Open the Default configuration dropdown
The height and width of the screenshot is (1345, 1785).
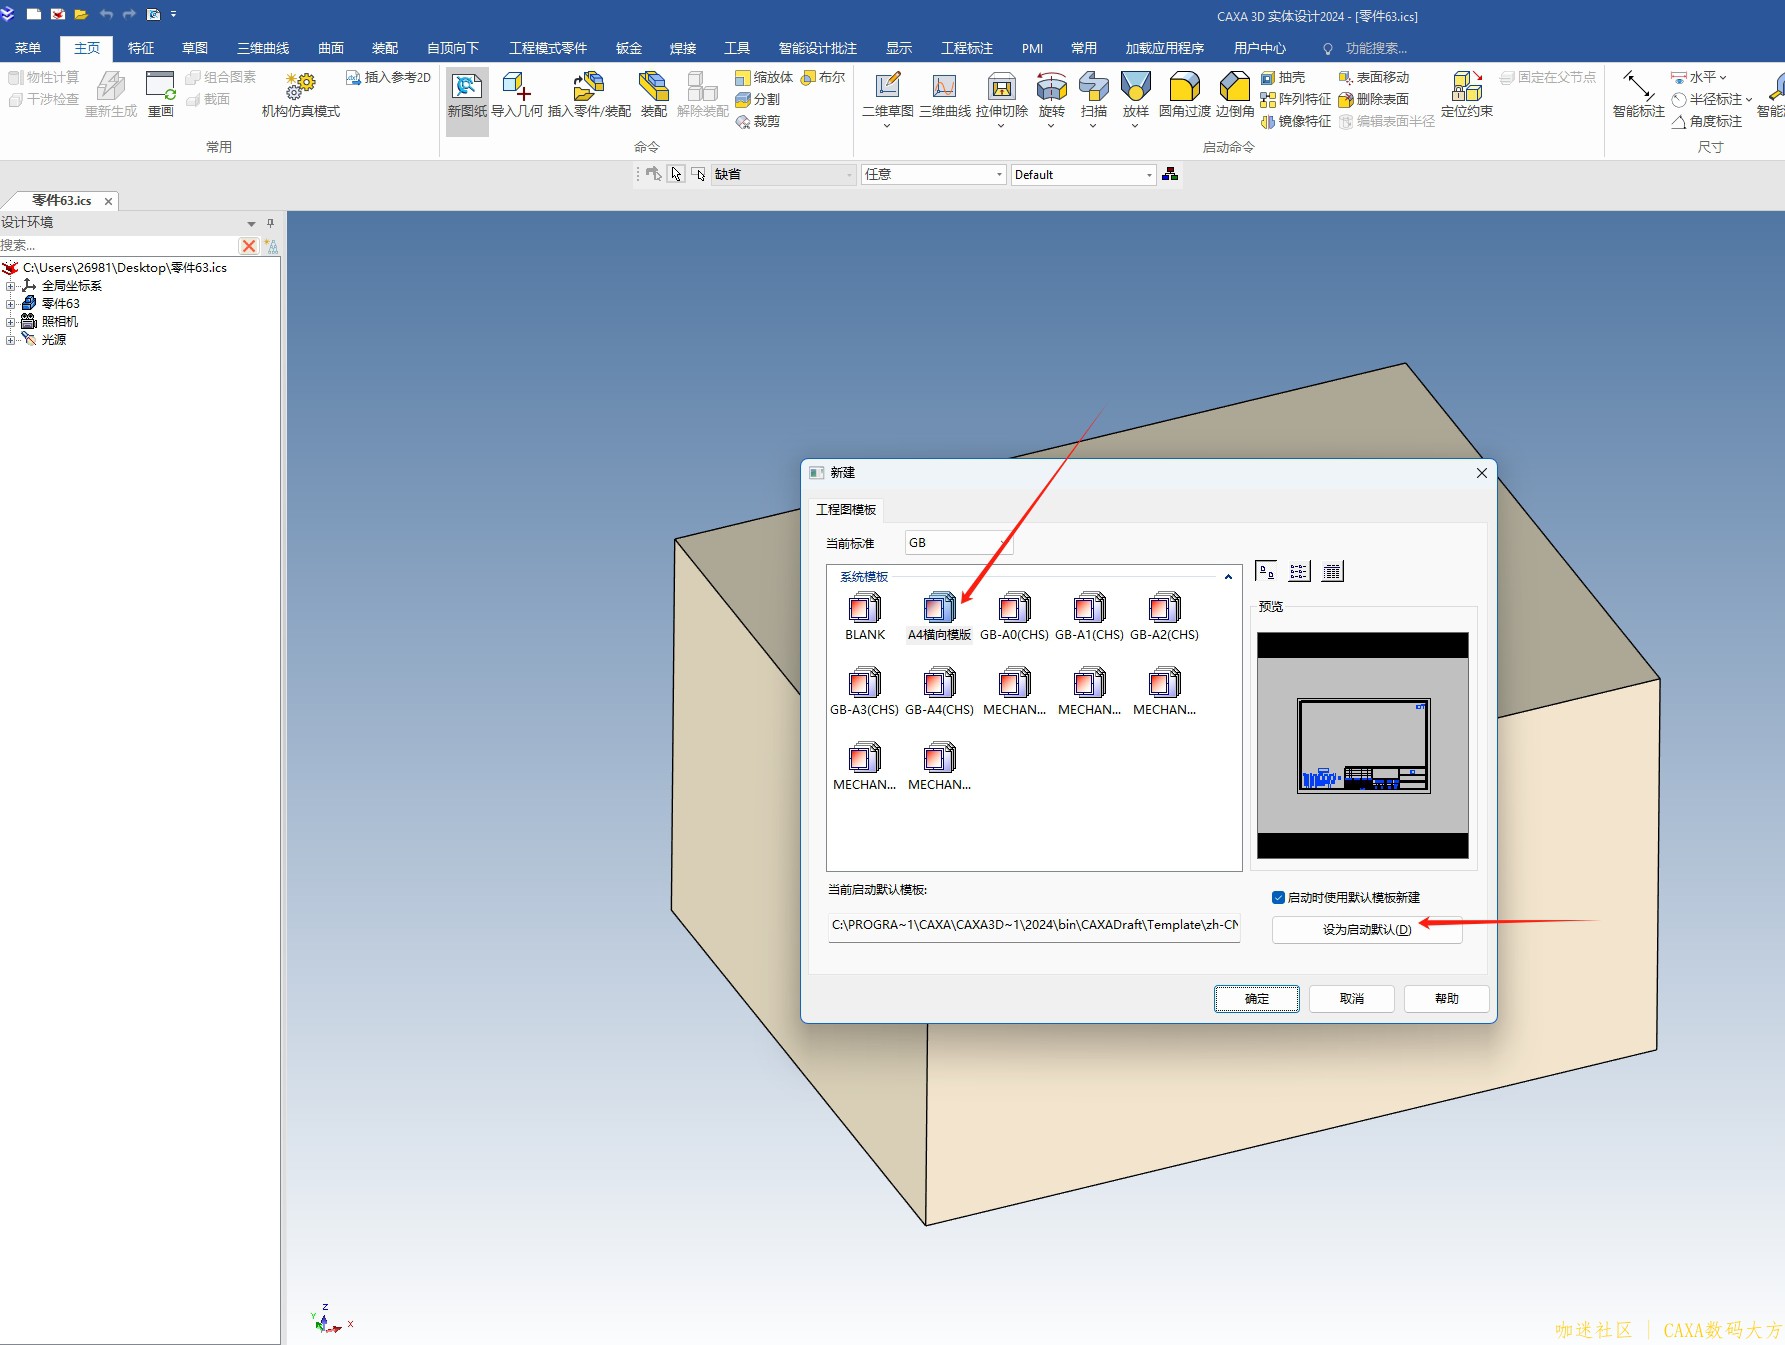click(1149, 175)
